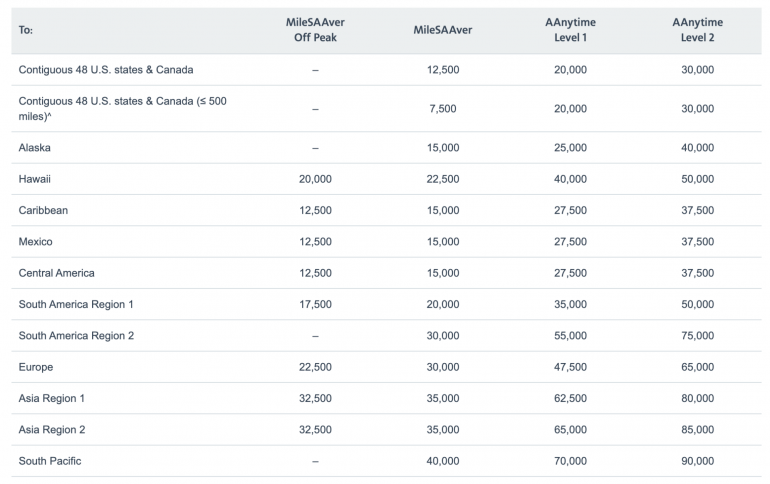The image size is (770, 484).
Task: Select the Caribbean row label
Action: [45, 210]
